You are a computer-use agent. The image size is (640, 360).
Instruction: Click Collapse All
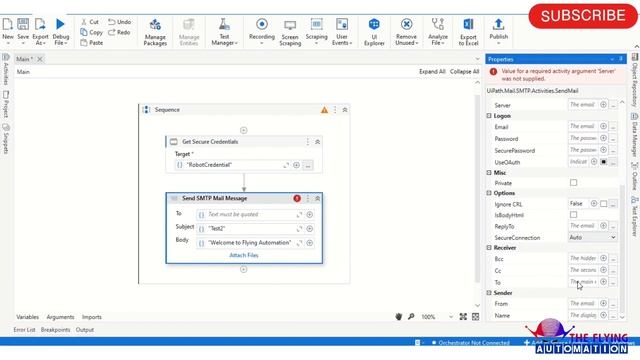click(464, 71)
